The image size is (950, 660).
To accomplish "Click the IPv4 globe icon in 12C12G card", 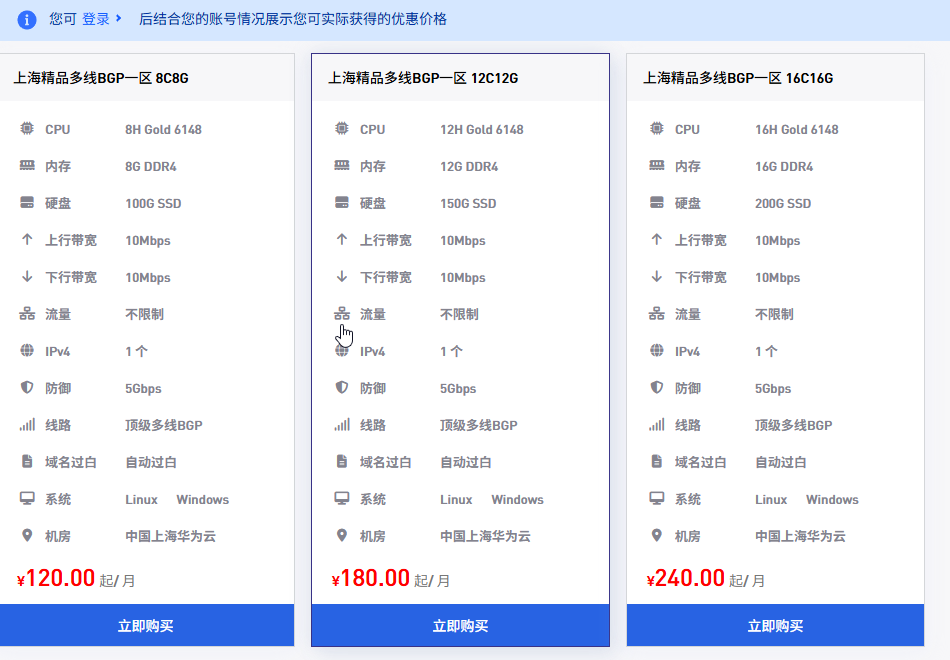I will 342,351.
